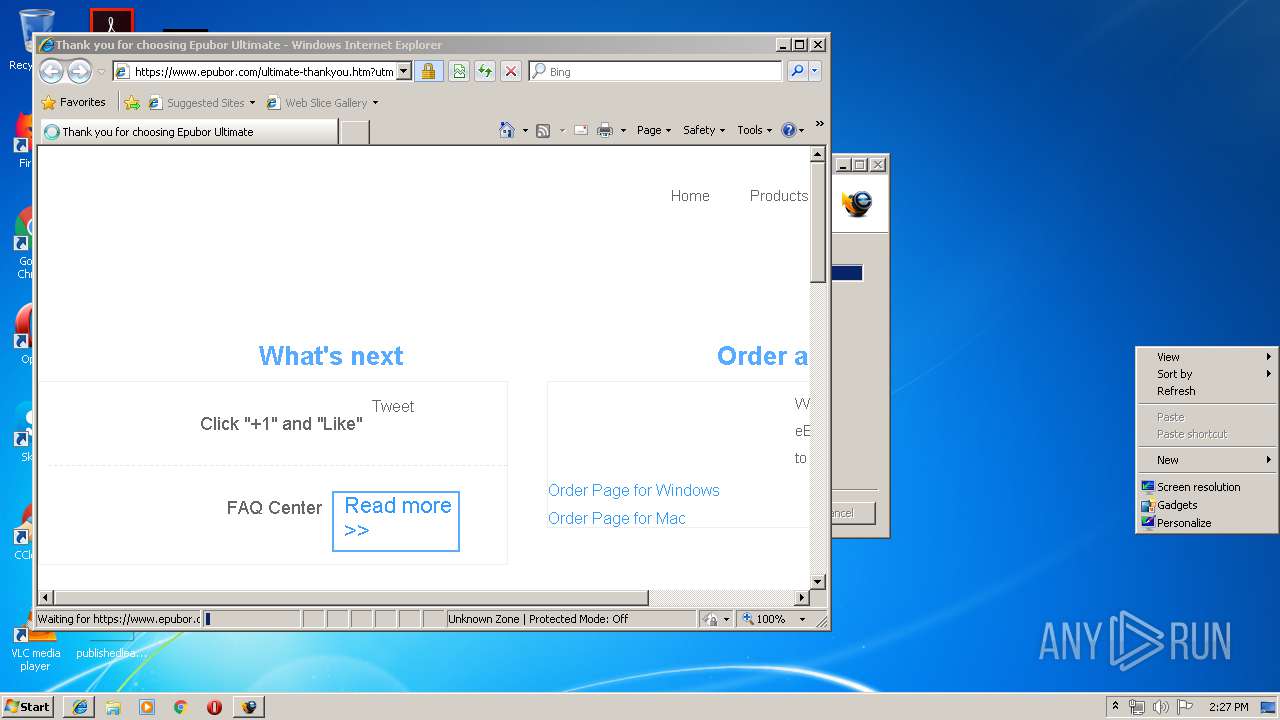Image resolution: width=1280 pixels, height=720 pixels.
Task: Select the Thank you for choosing Epubor tab
Action: coord(188,132)
